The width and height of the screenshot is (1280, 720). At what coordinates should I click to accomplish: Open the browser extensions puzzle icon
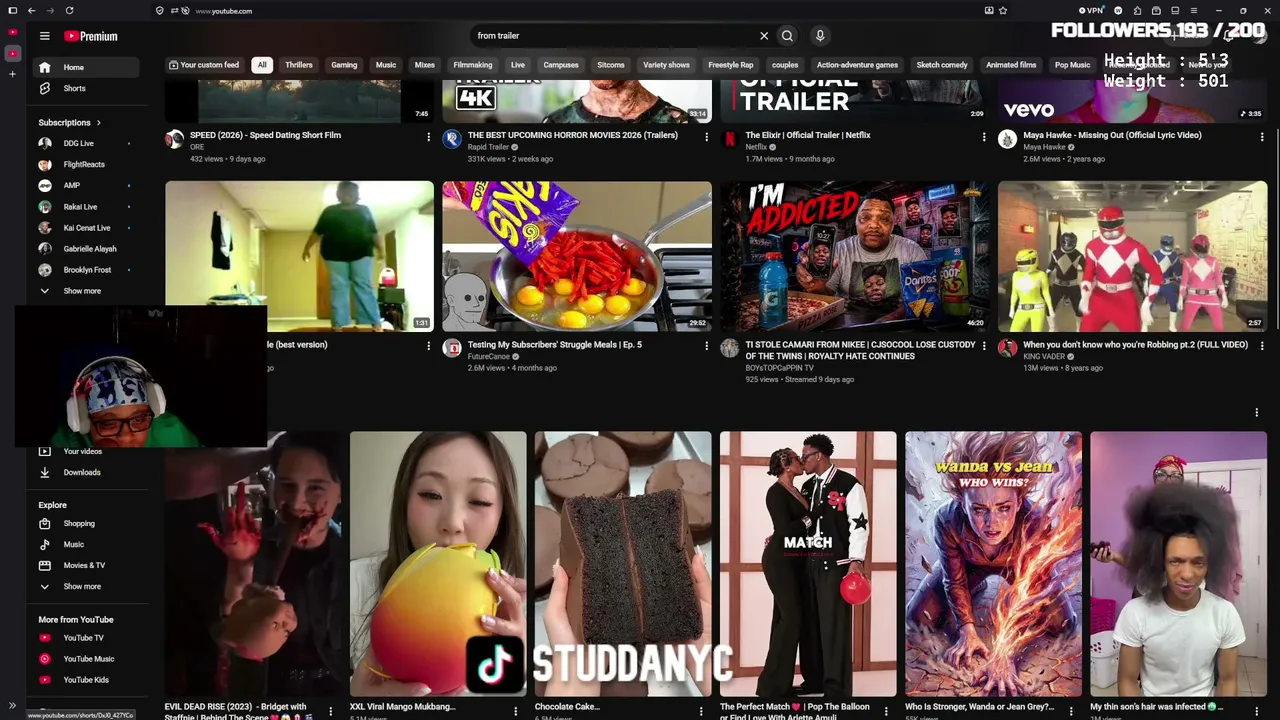(1137, 11)
